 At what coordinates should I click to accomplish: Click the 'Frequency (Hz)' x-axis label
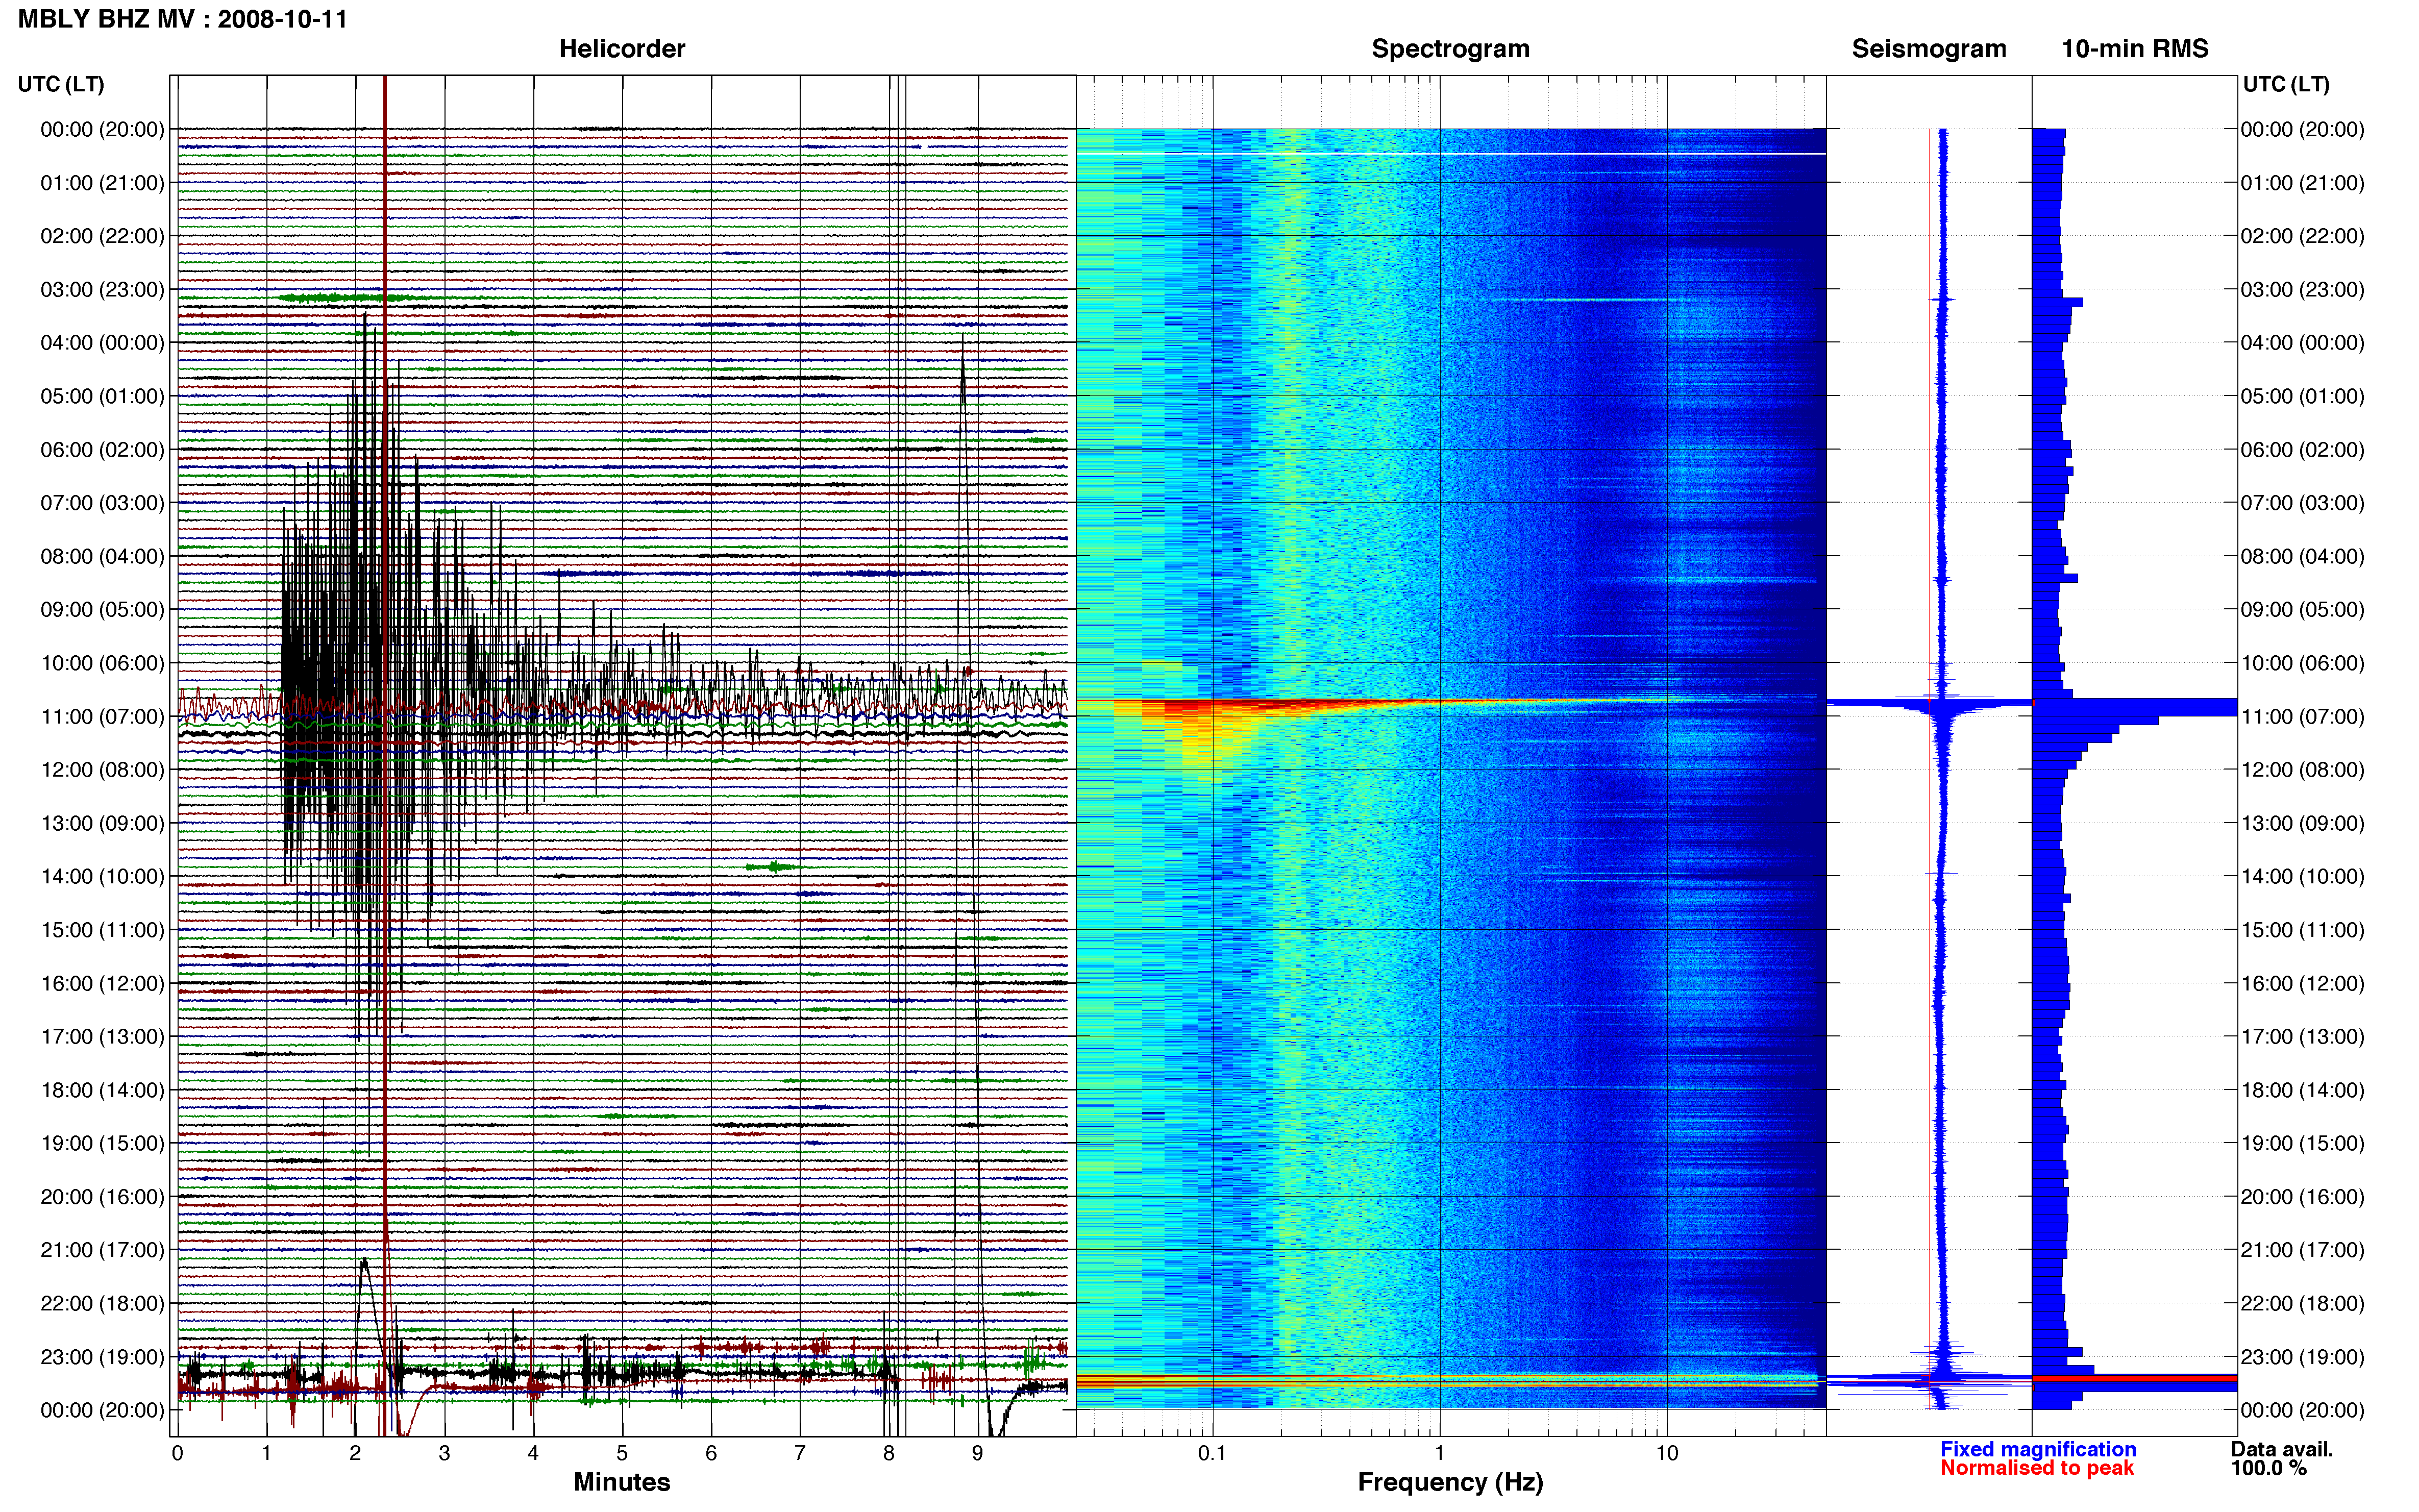[1450, 1483]
